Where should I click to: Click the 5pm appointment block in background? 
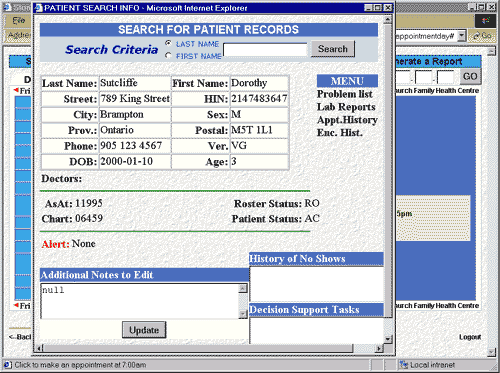(433, 218)
